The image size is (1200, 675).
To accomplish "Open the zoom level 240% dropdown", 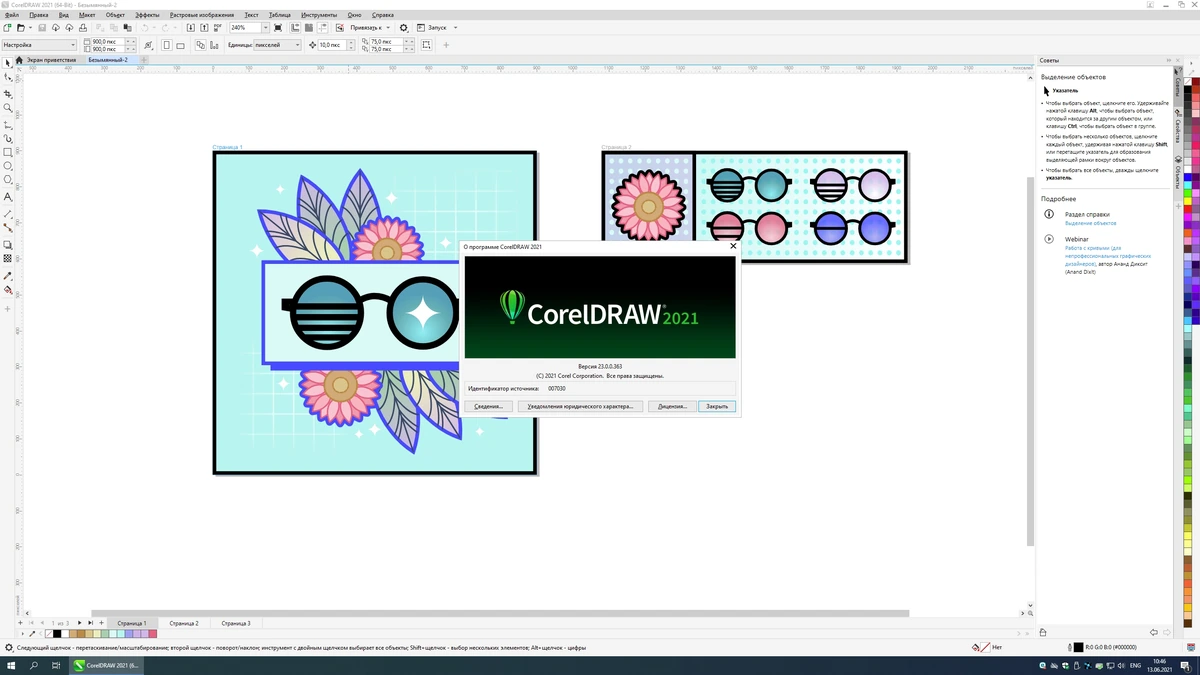I will [266, 28].
